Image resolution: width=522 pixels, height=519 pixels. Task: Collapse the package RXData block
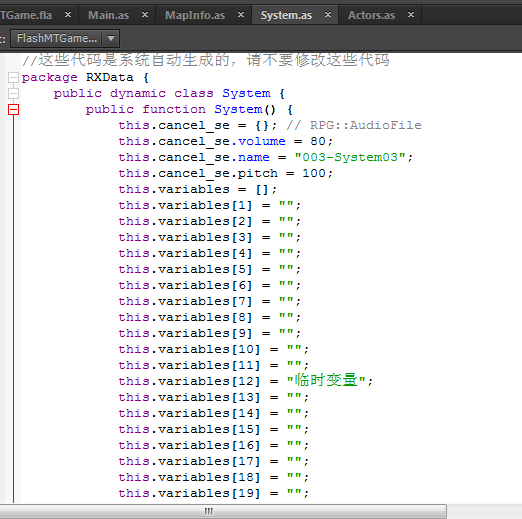[13, 77]
